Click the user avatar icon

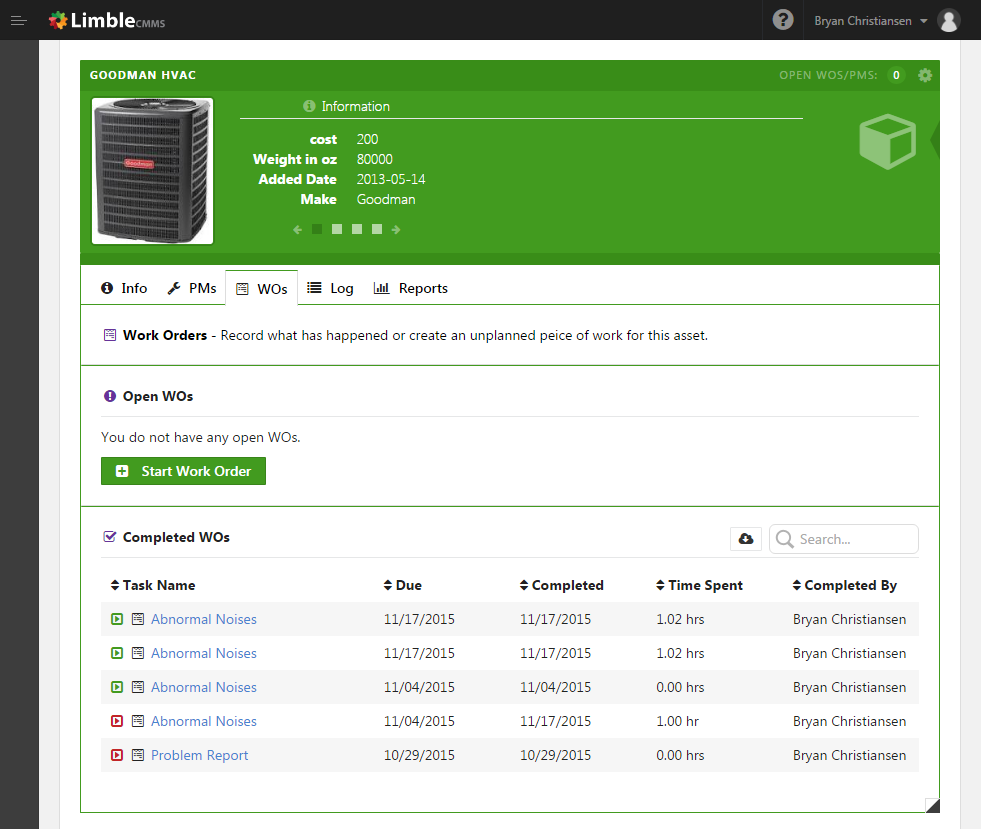948,21
